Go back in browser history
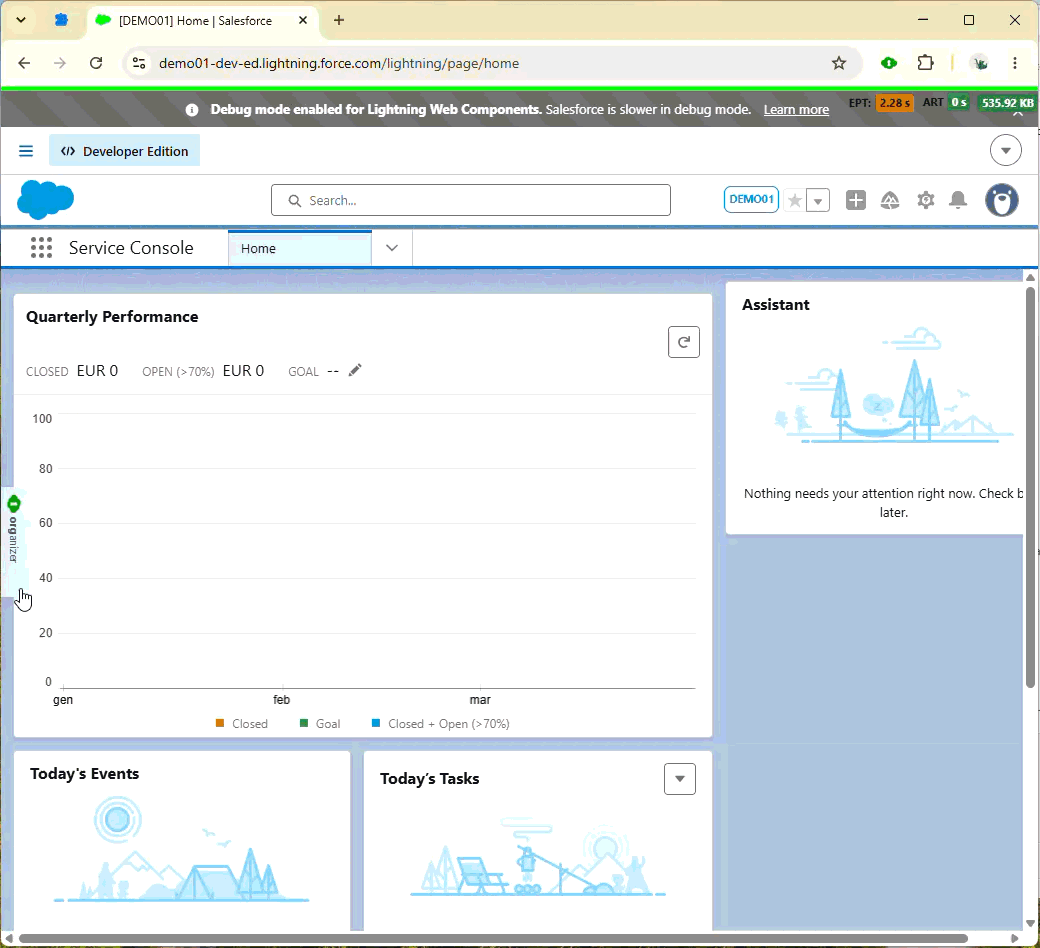The image size is (1040, 948). 25,63
